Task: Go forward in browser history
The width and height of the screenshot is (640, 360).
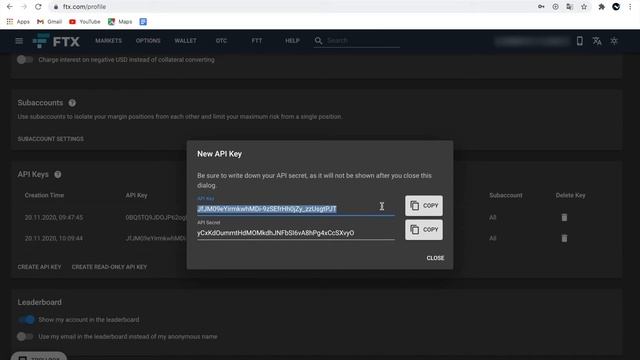Action: click(24, 7)
